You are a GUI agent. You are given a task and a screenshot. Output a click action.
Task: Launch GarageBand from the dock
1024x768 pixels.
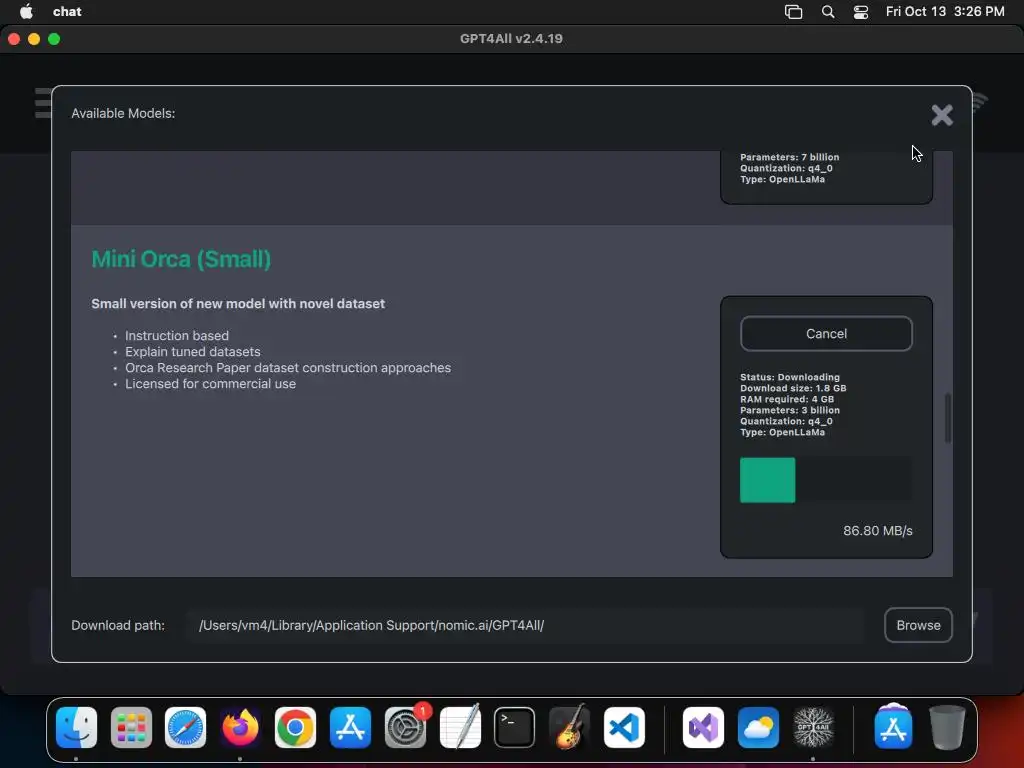569,727
